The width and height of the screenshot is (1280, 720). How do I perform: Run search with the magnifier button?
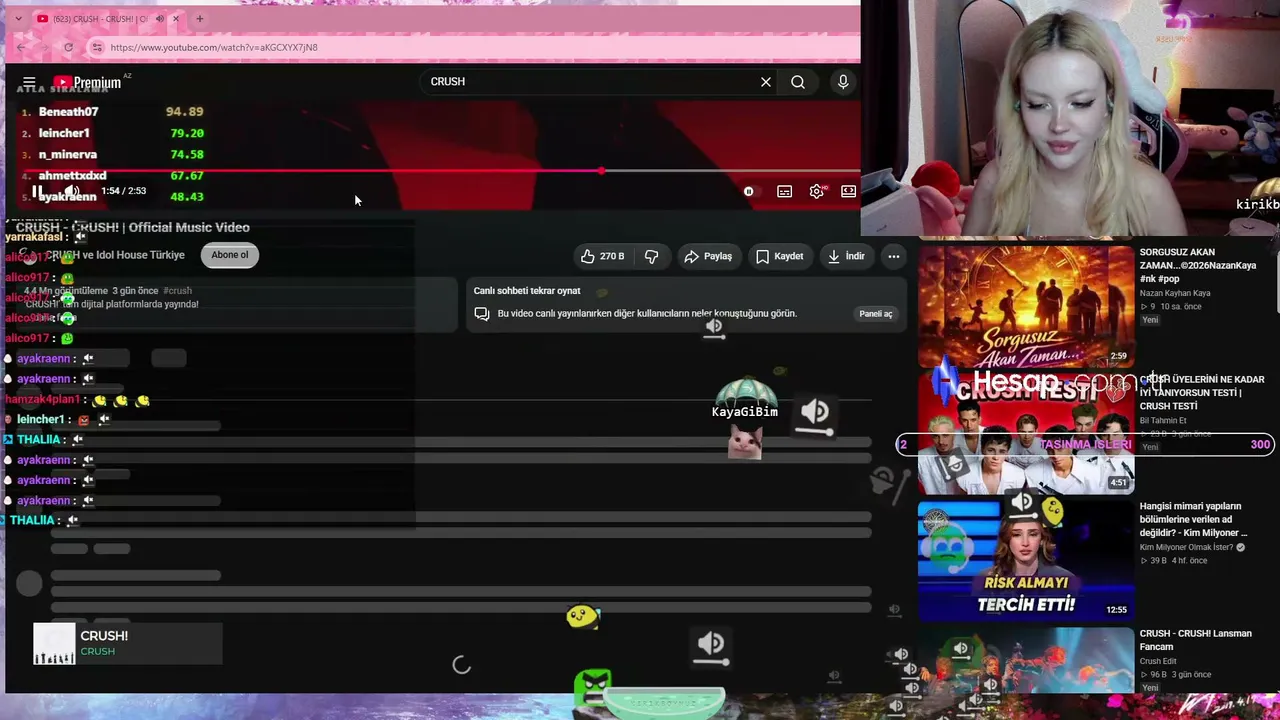tap(798, 82)
